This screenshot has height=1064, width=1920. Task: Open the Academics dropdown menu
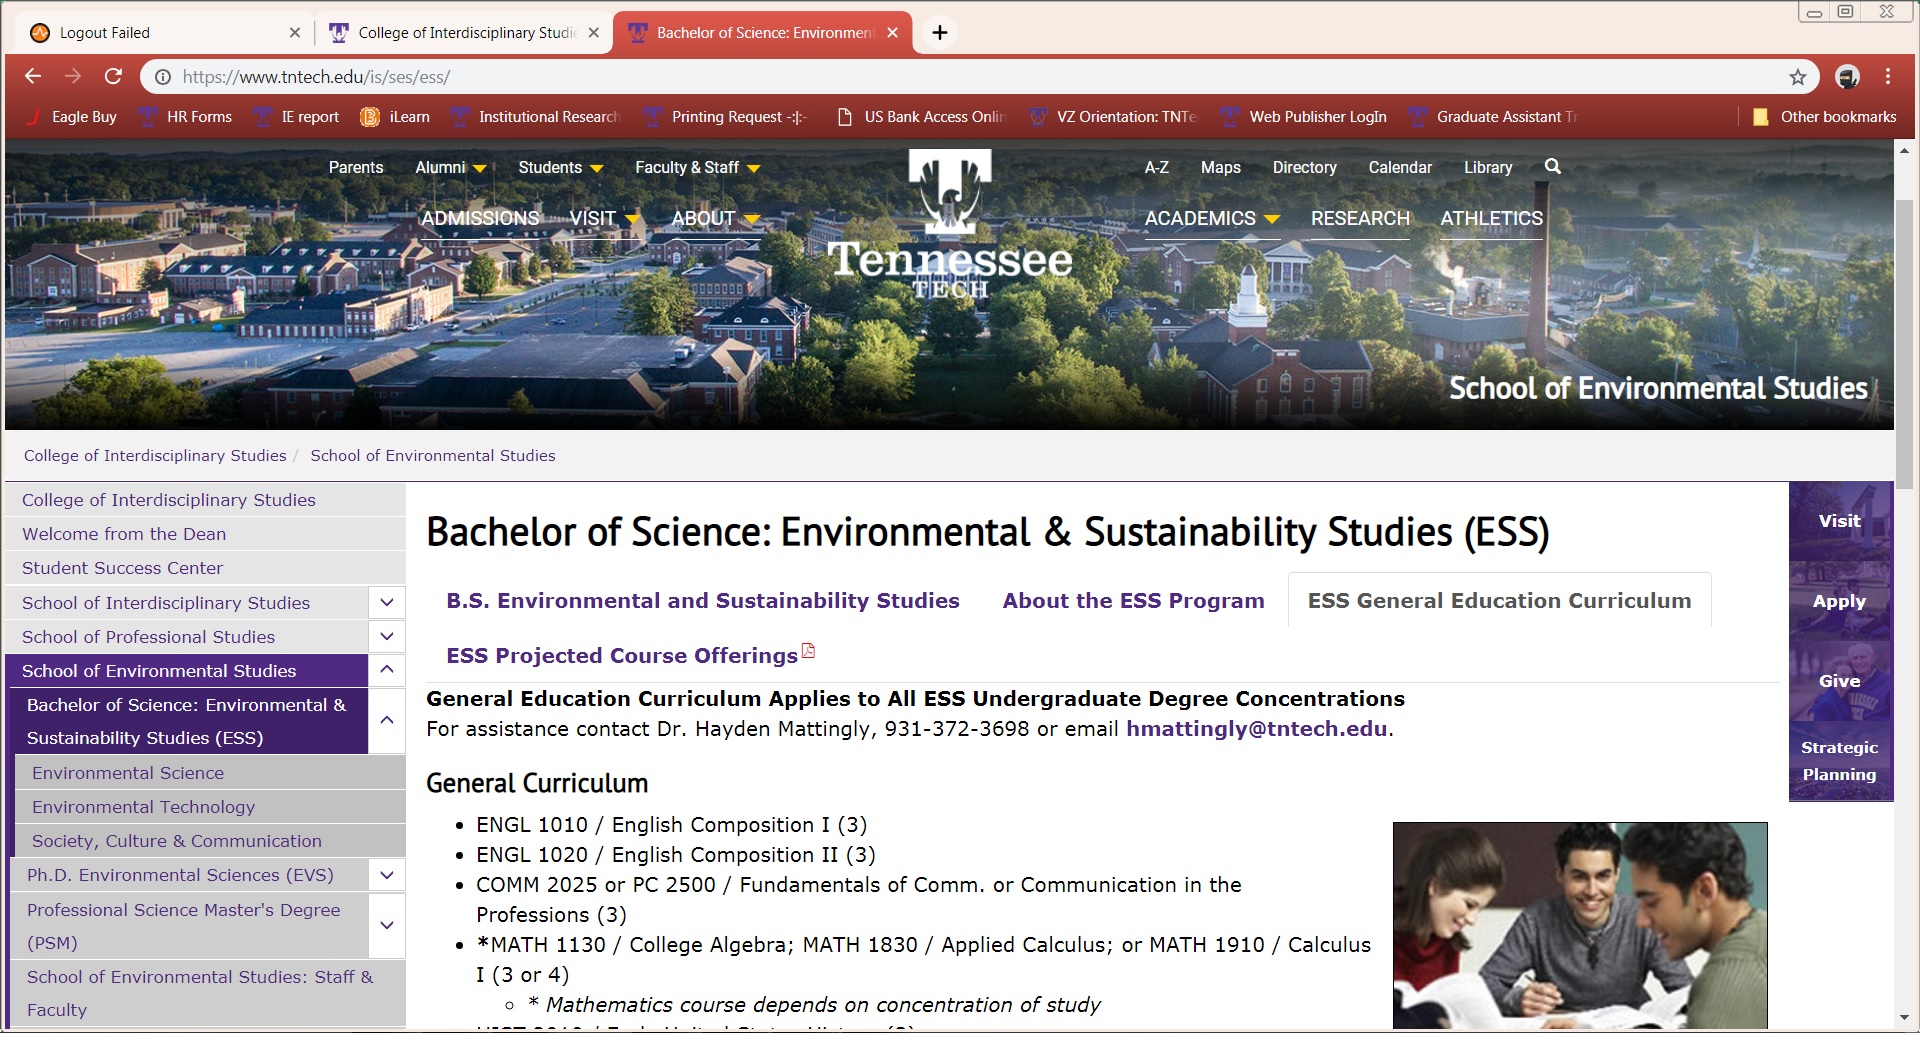1211,218
